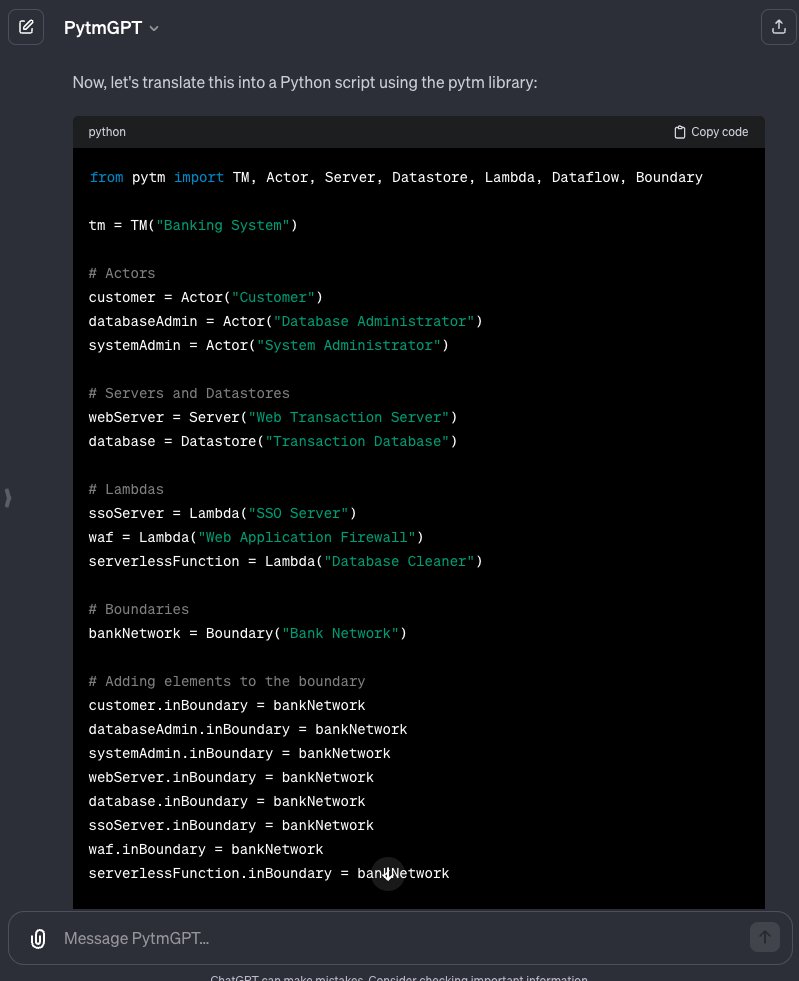Select the "Transaction Database" datastore line

[273, 442]
